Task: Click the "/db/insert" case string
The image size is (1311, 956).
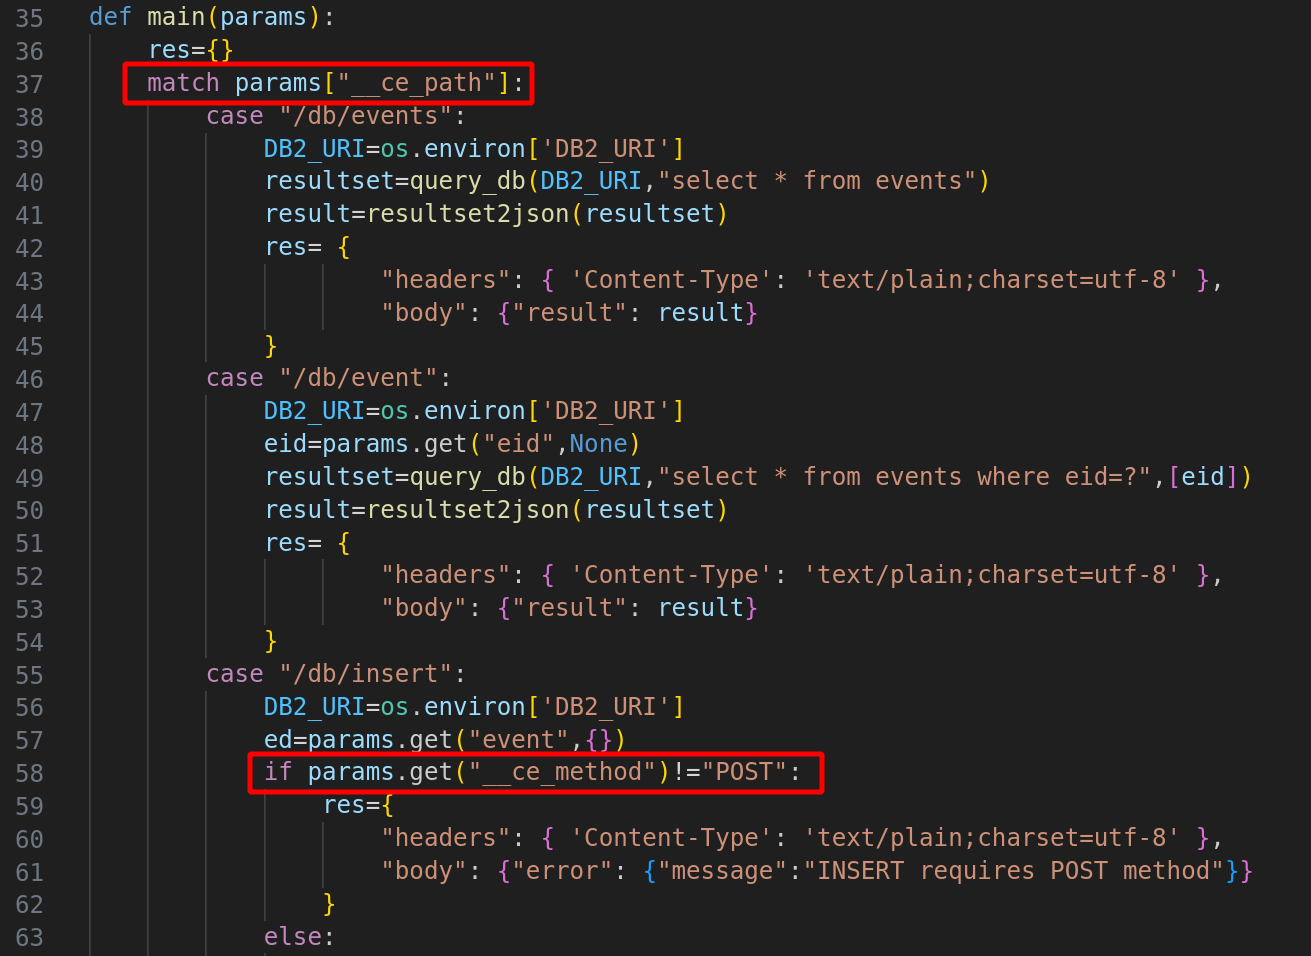Action: pos(366,674)
